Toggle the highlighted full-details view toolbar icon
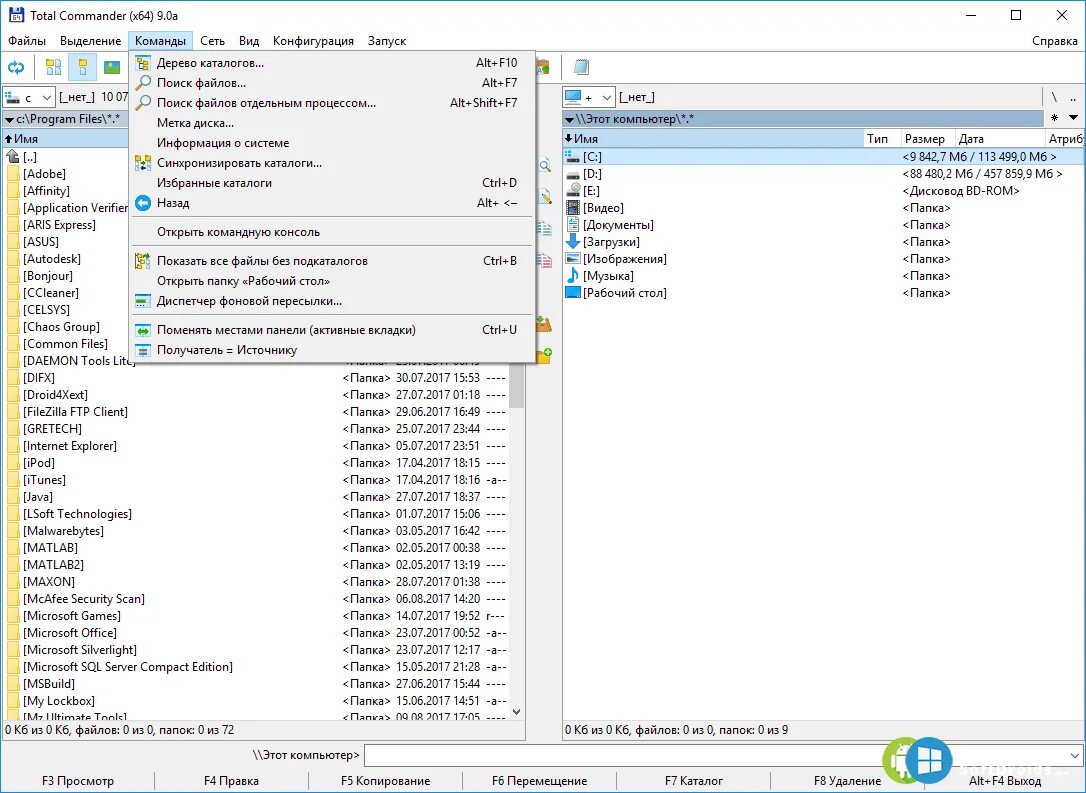This screenshot has height=793, width=1086. point(82,67)
